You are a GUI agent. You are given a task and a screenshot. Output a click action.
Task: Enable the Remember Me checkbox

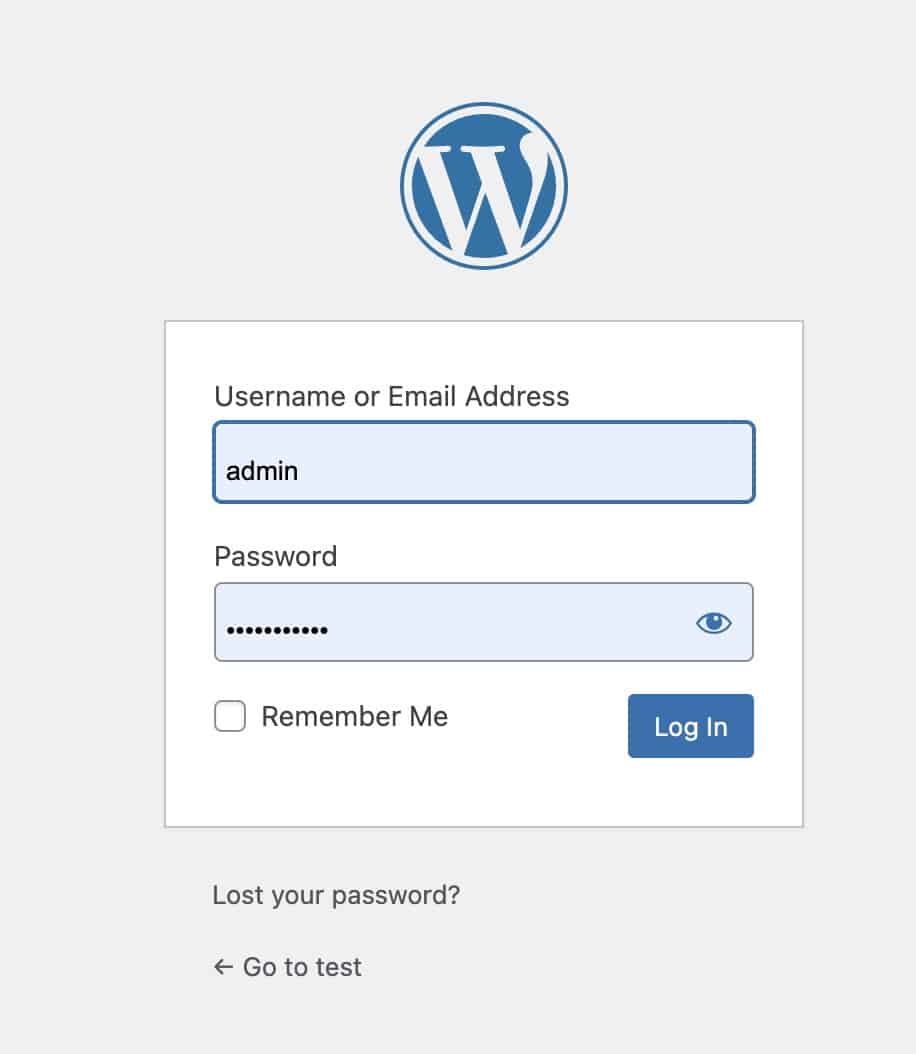(229, 716)
